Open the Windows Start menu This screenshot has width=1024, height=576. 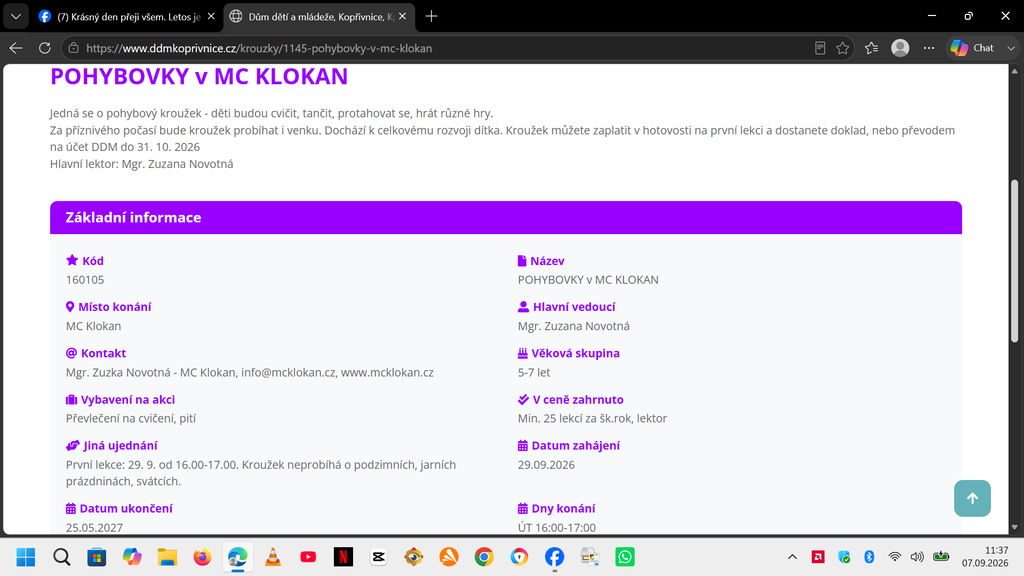[26, 557]
